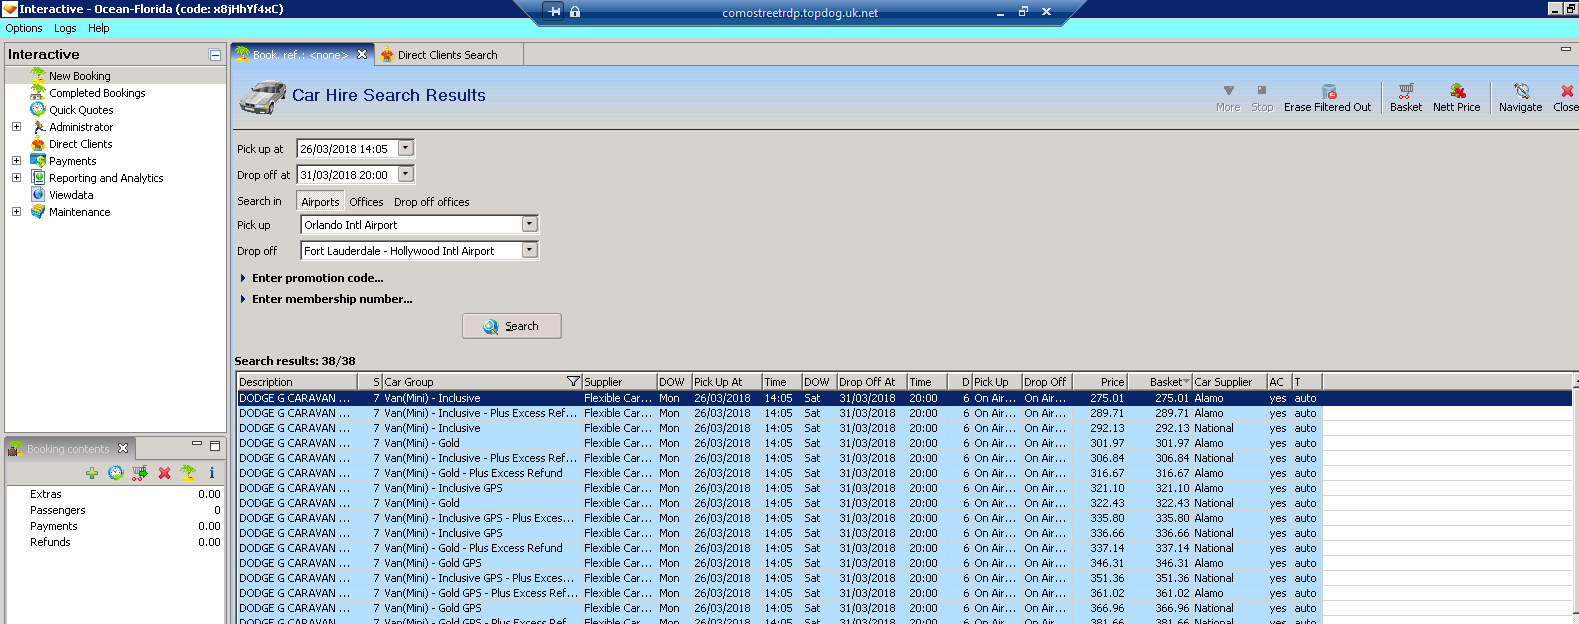Switch to Direct Clients Search tab
1579x624 pixels.
coord(447,55)
